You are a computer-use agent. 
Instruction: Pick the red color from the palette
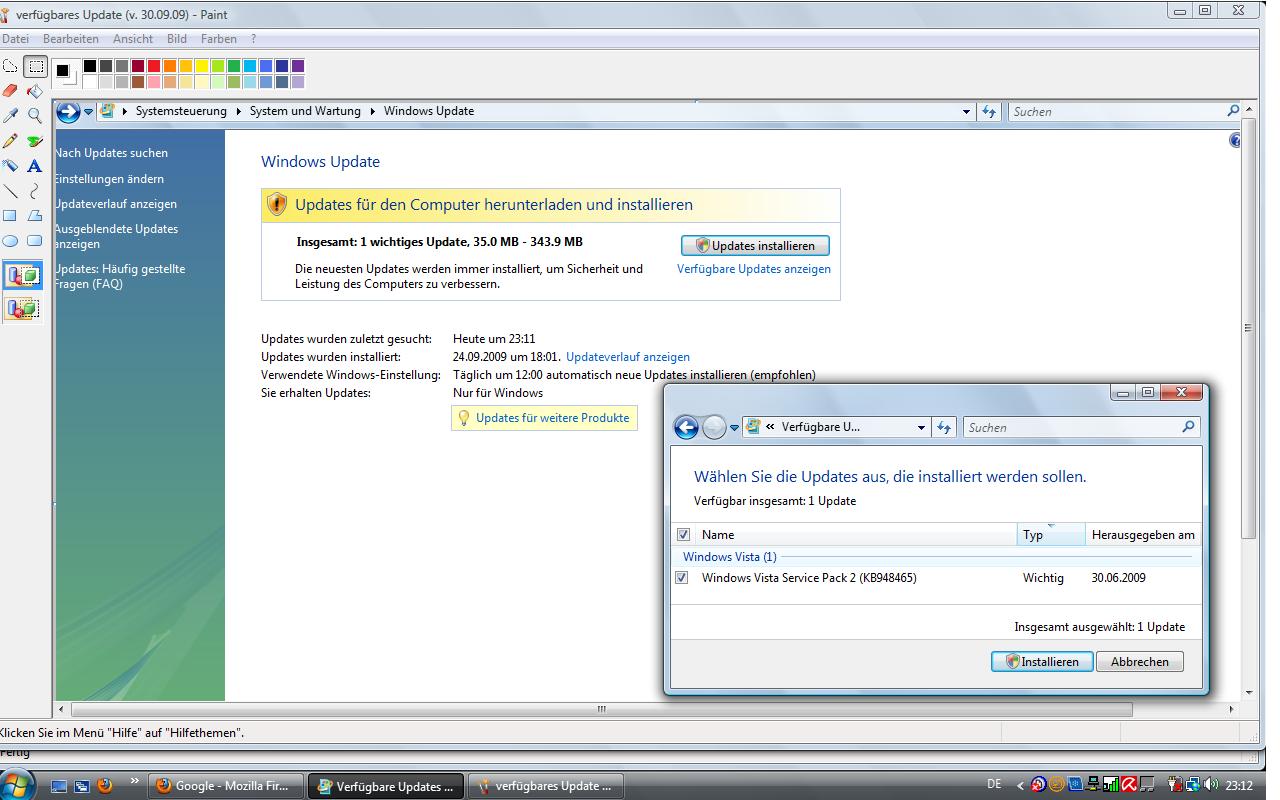154,66
